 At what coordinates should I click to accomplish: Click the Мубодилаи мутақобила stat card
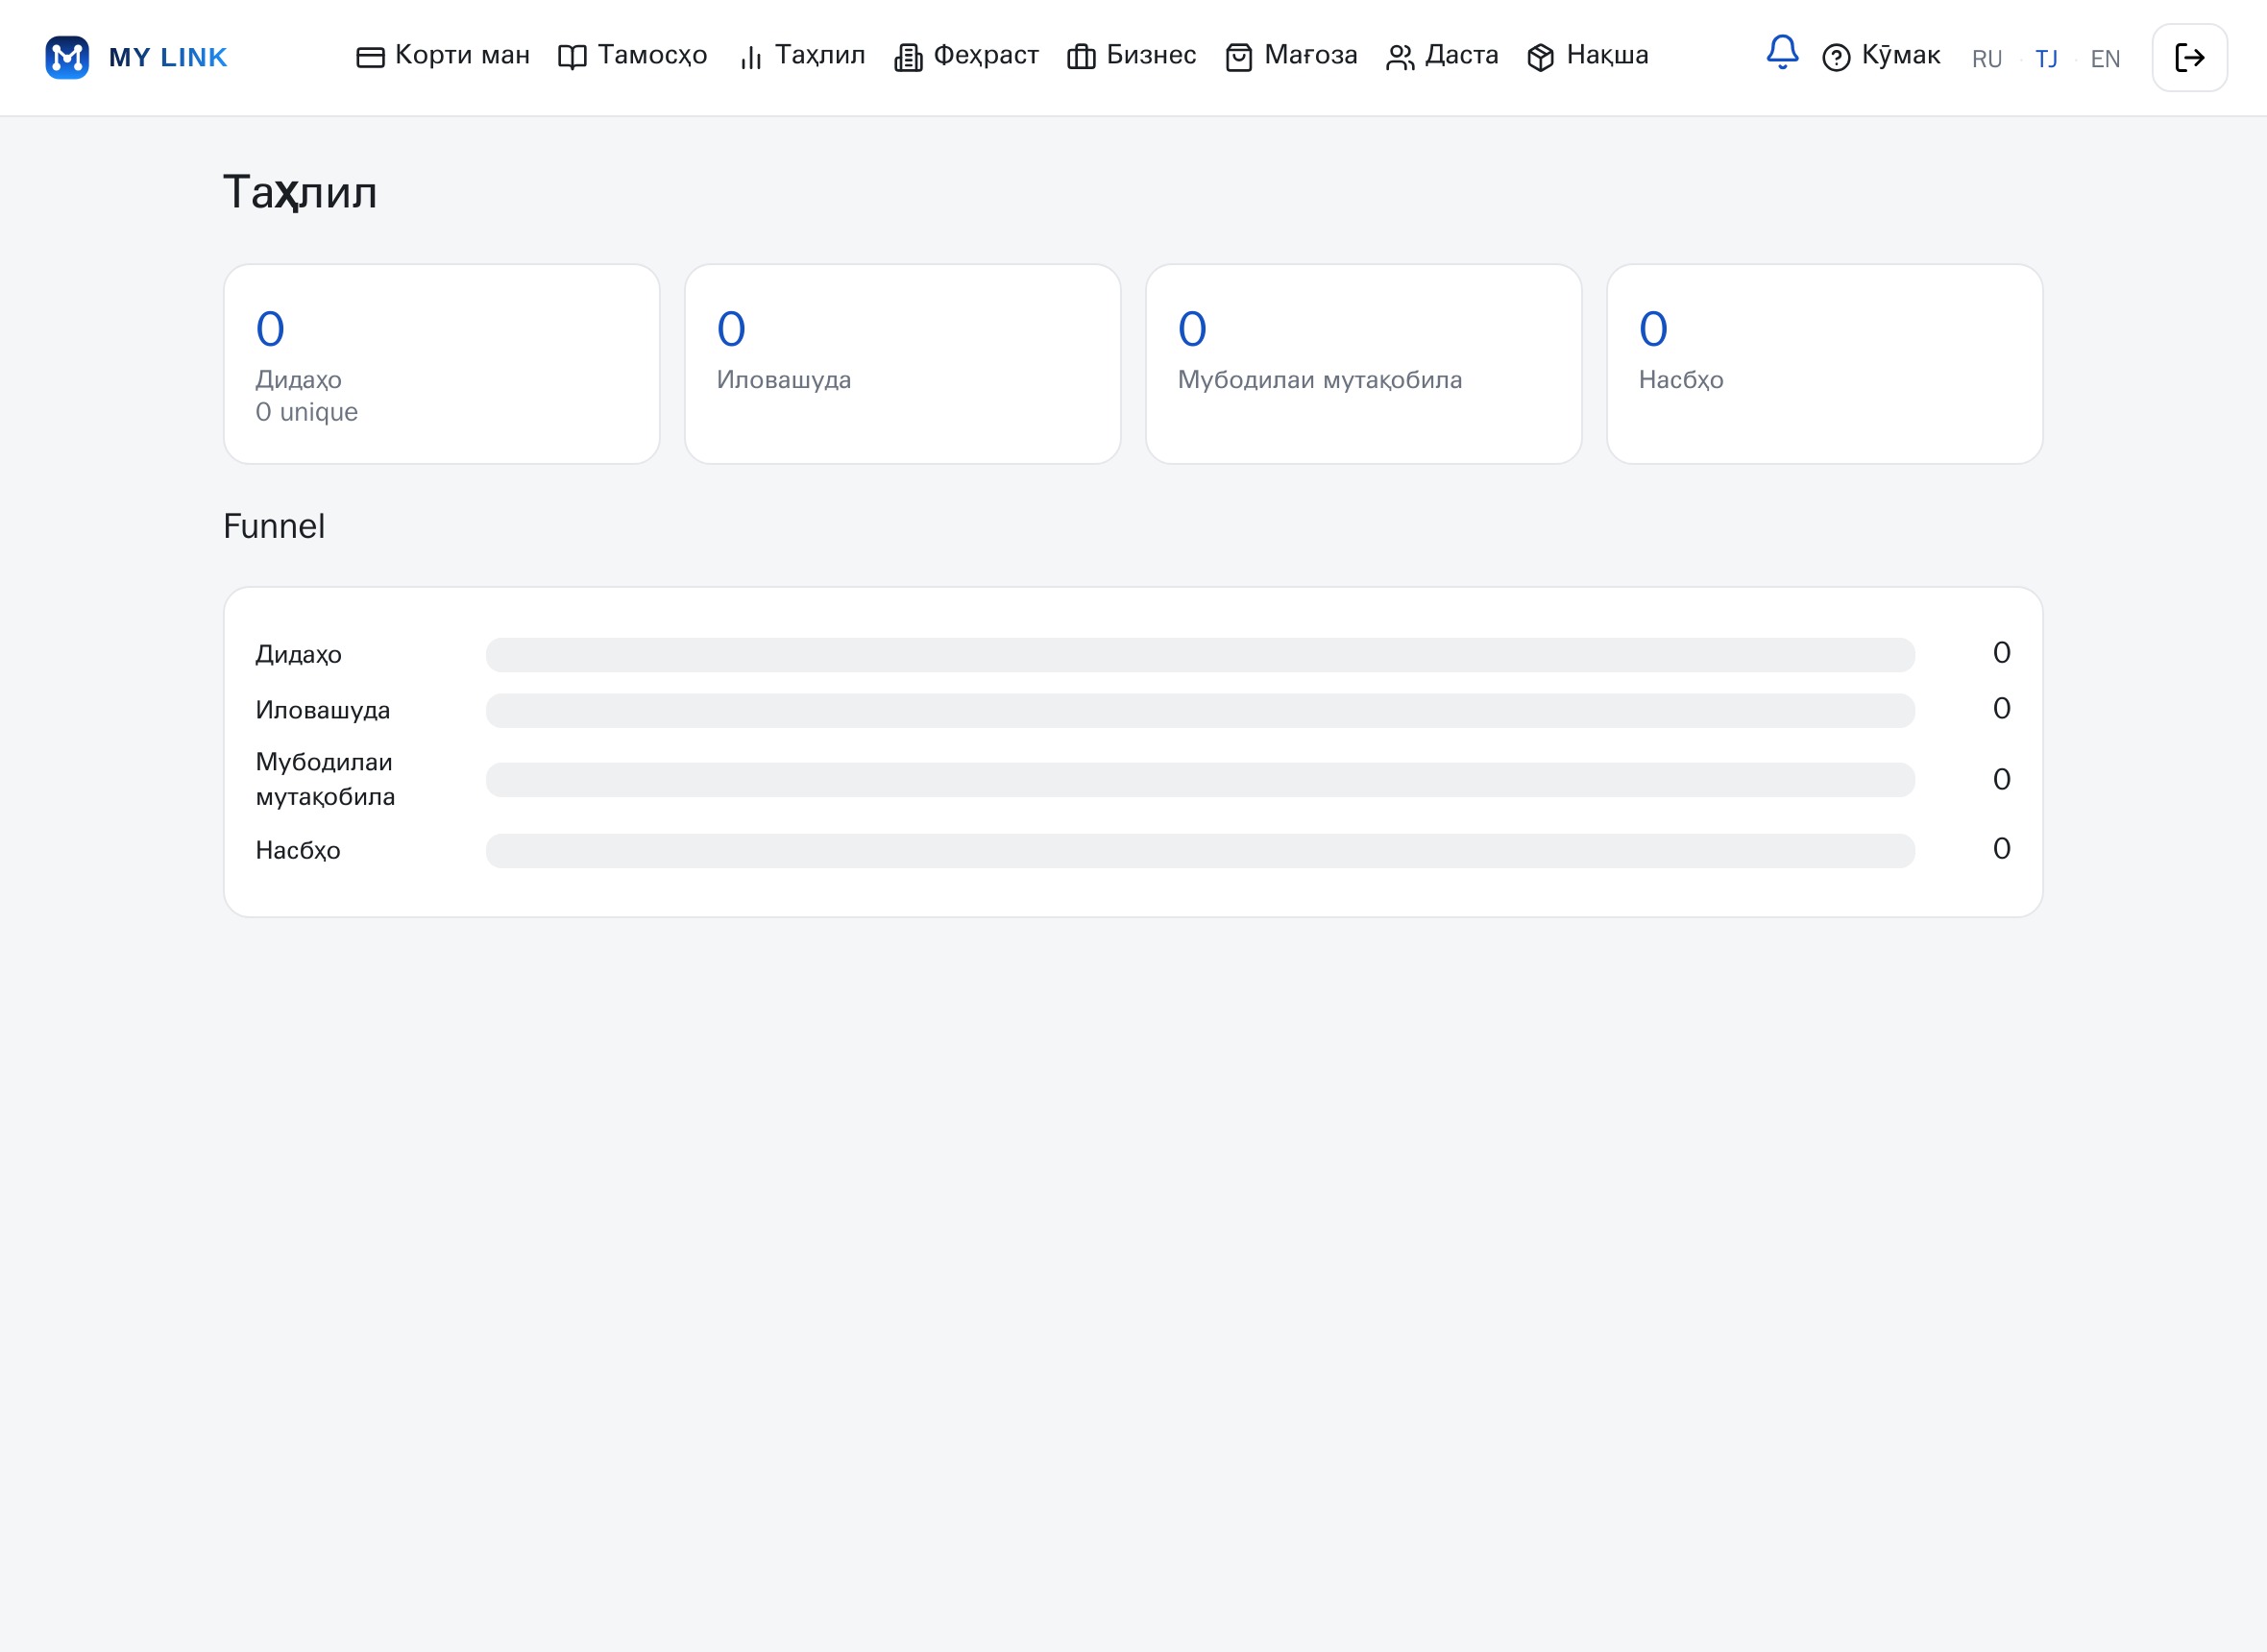click(x=1364, y=364)
